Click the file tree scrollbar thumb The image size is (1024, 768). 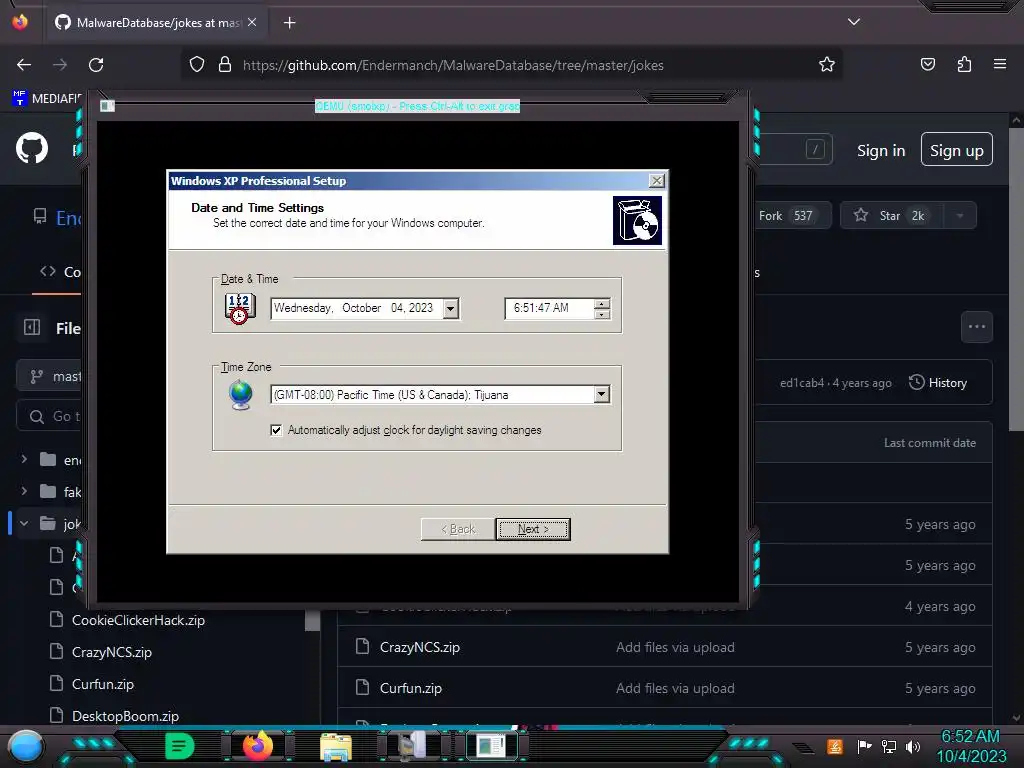313,619
